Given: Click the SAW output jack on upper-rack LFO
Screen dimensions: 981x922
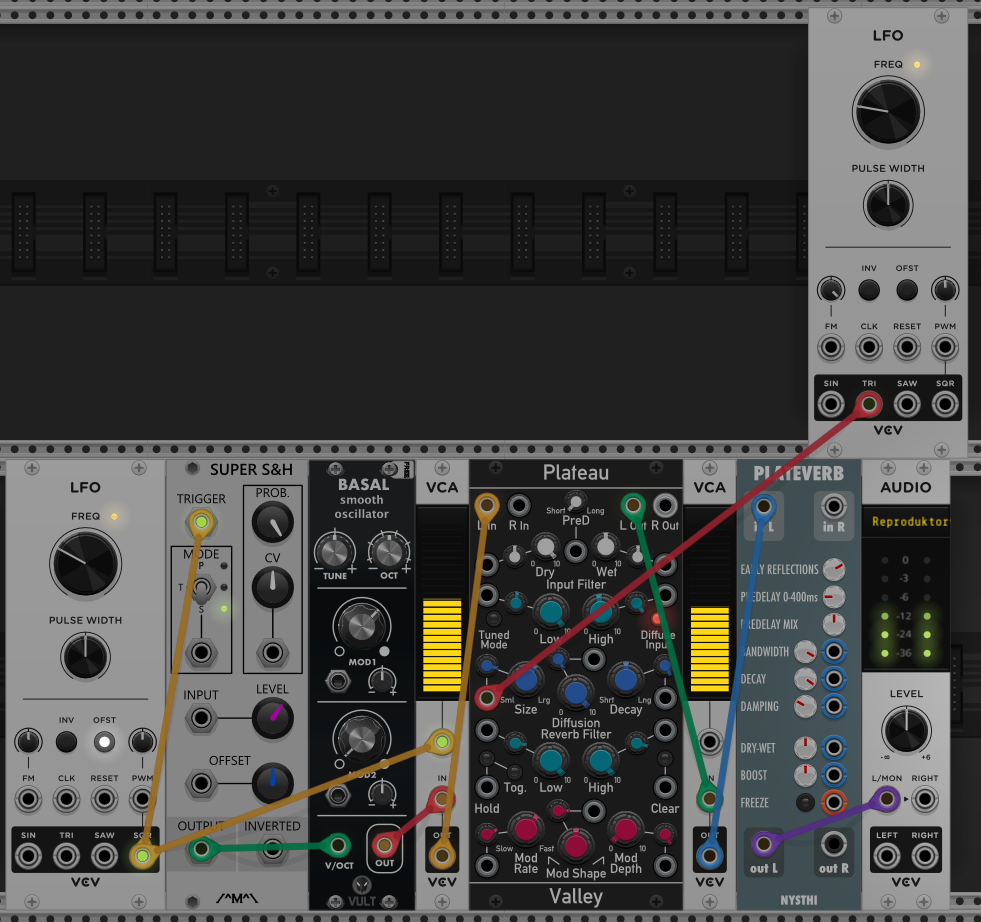Looking at the screenshot, I should 907,404.
